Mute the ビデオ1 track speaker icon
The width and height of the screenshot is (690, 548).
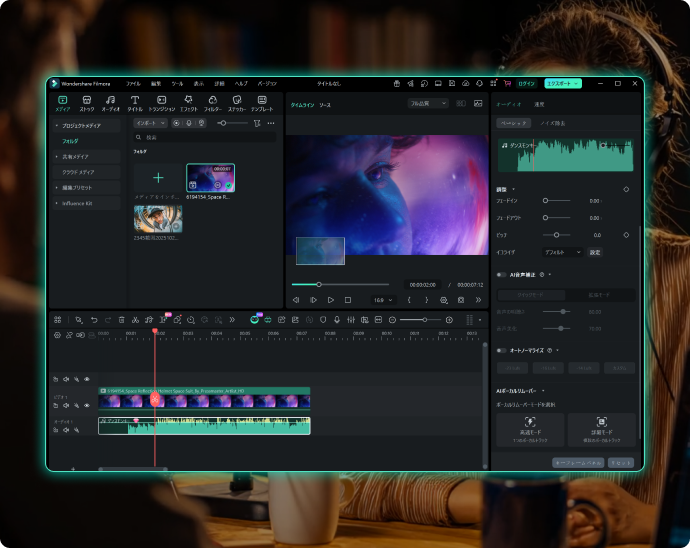(x=66, y=405)
